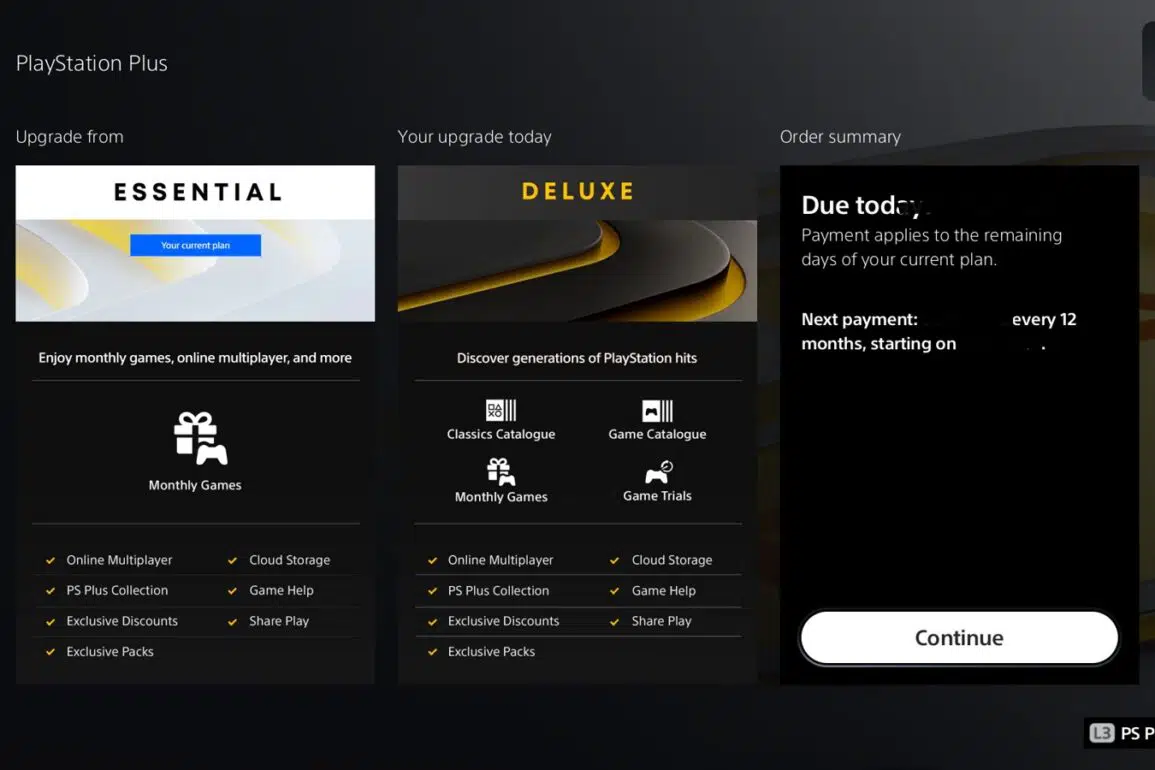Select the Game Trials controller icon
The width and height of the screenshot is (1155, 770).
[659, 472]
